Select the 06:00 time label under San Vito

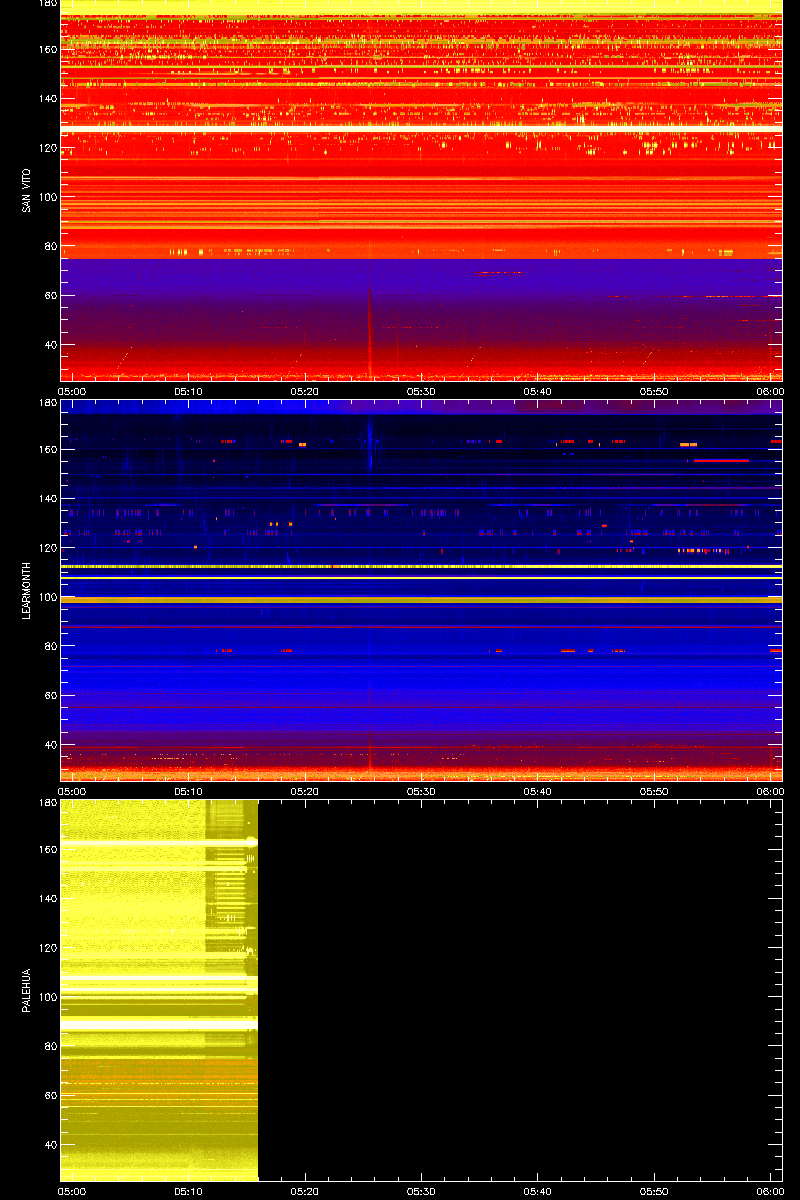pos(770,391)
